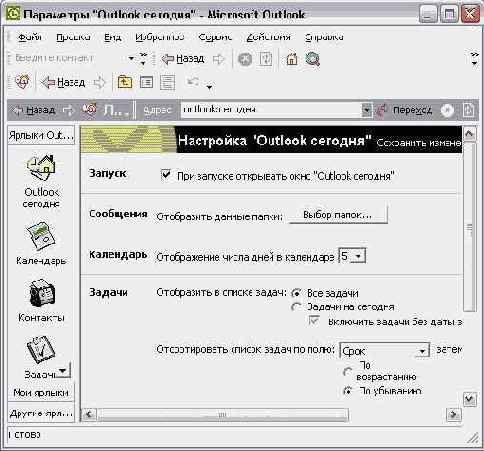Click the vertical scrollbar up arrow
Screen dimensions: 484x451
(x=470, y=134)
